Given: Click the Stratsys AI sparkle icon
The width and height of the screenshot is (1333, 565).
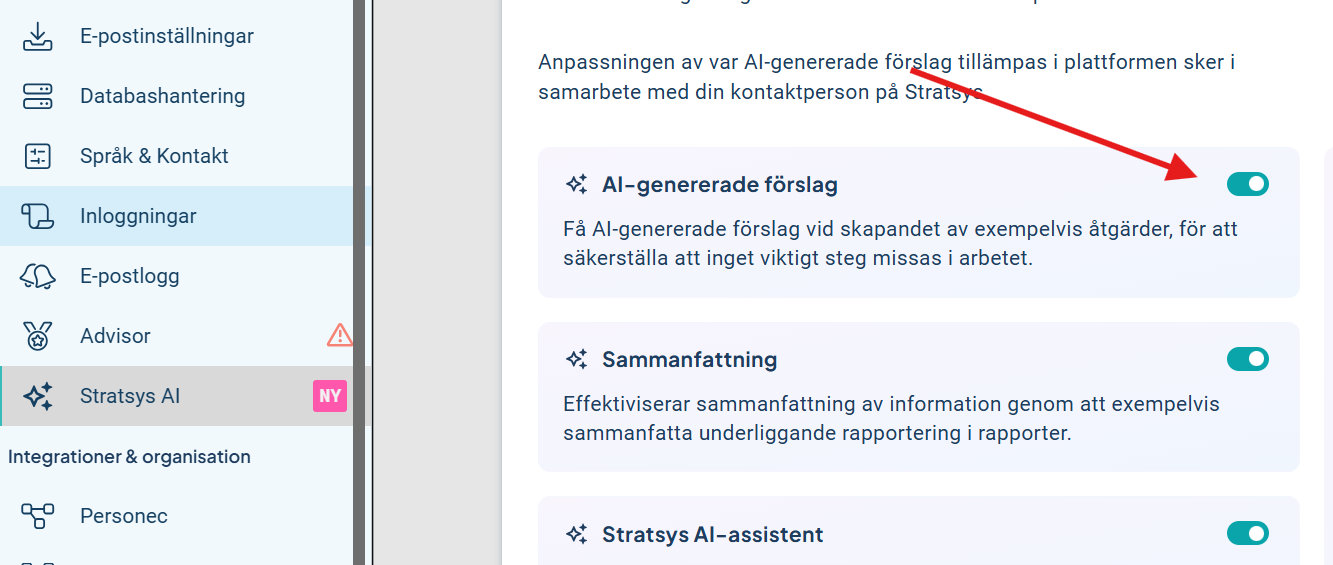Looking at the screenshot, I should (x=38, y=396).
